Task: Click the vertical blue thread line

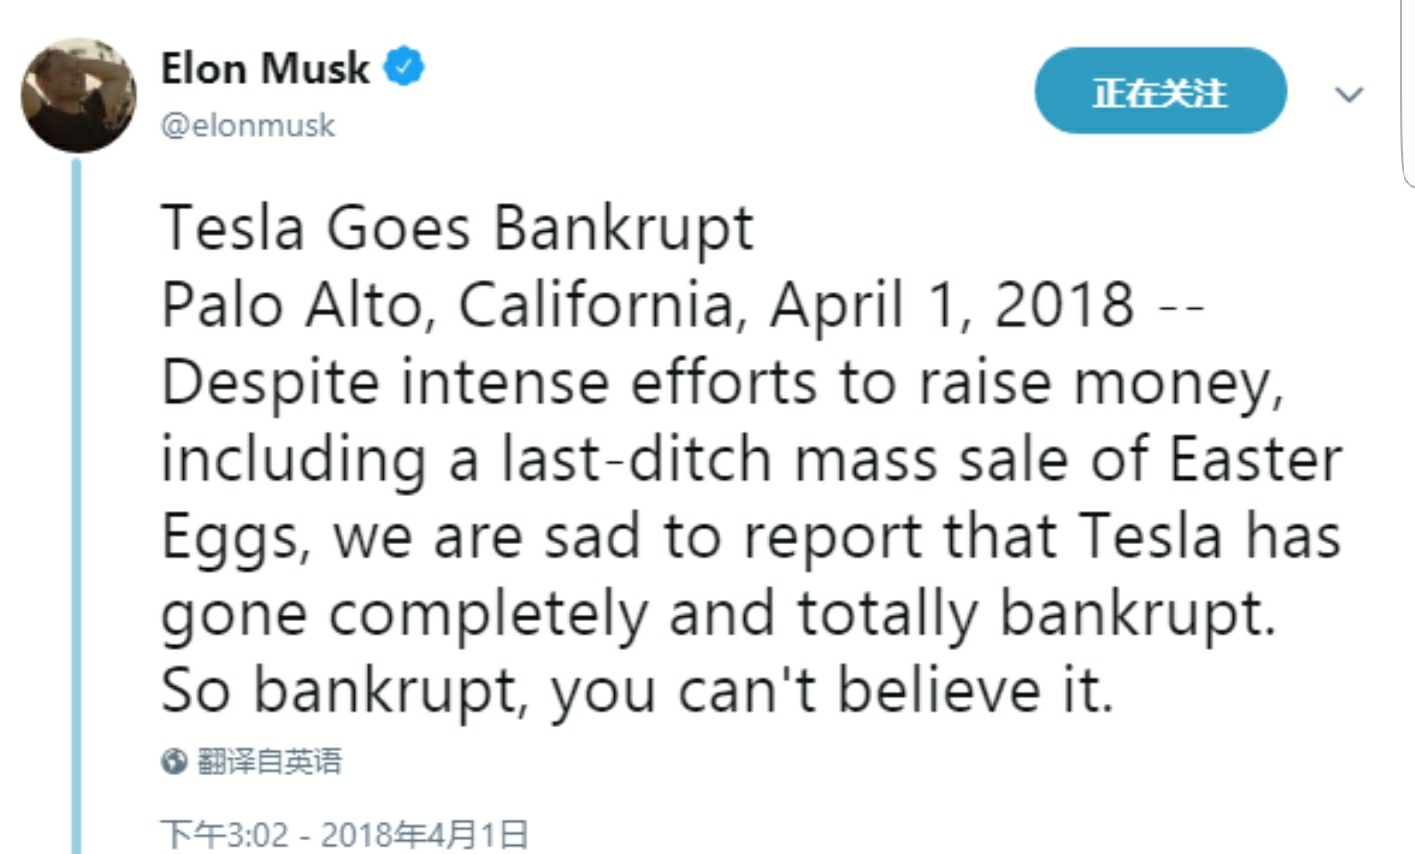Action: [x=77, y=500]
